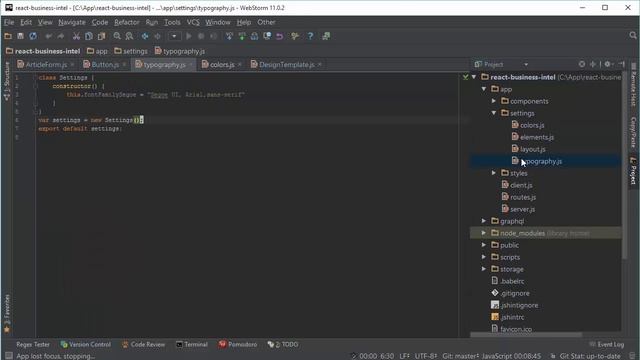
Task: Click the VCS Commit Changes icon
Action: (242, 36)
